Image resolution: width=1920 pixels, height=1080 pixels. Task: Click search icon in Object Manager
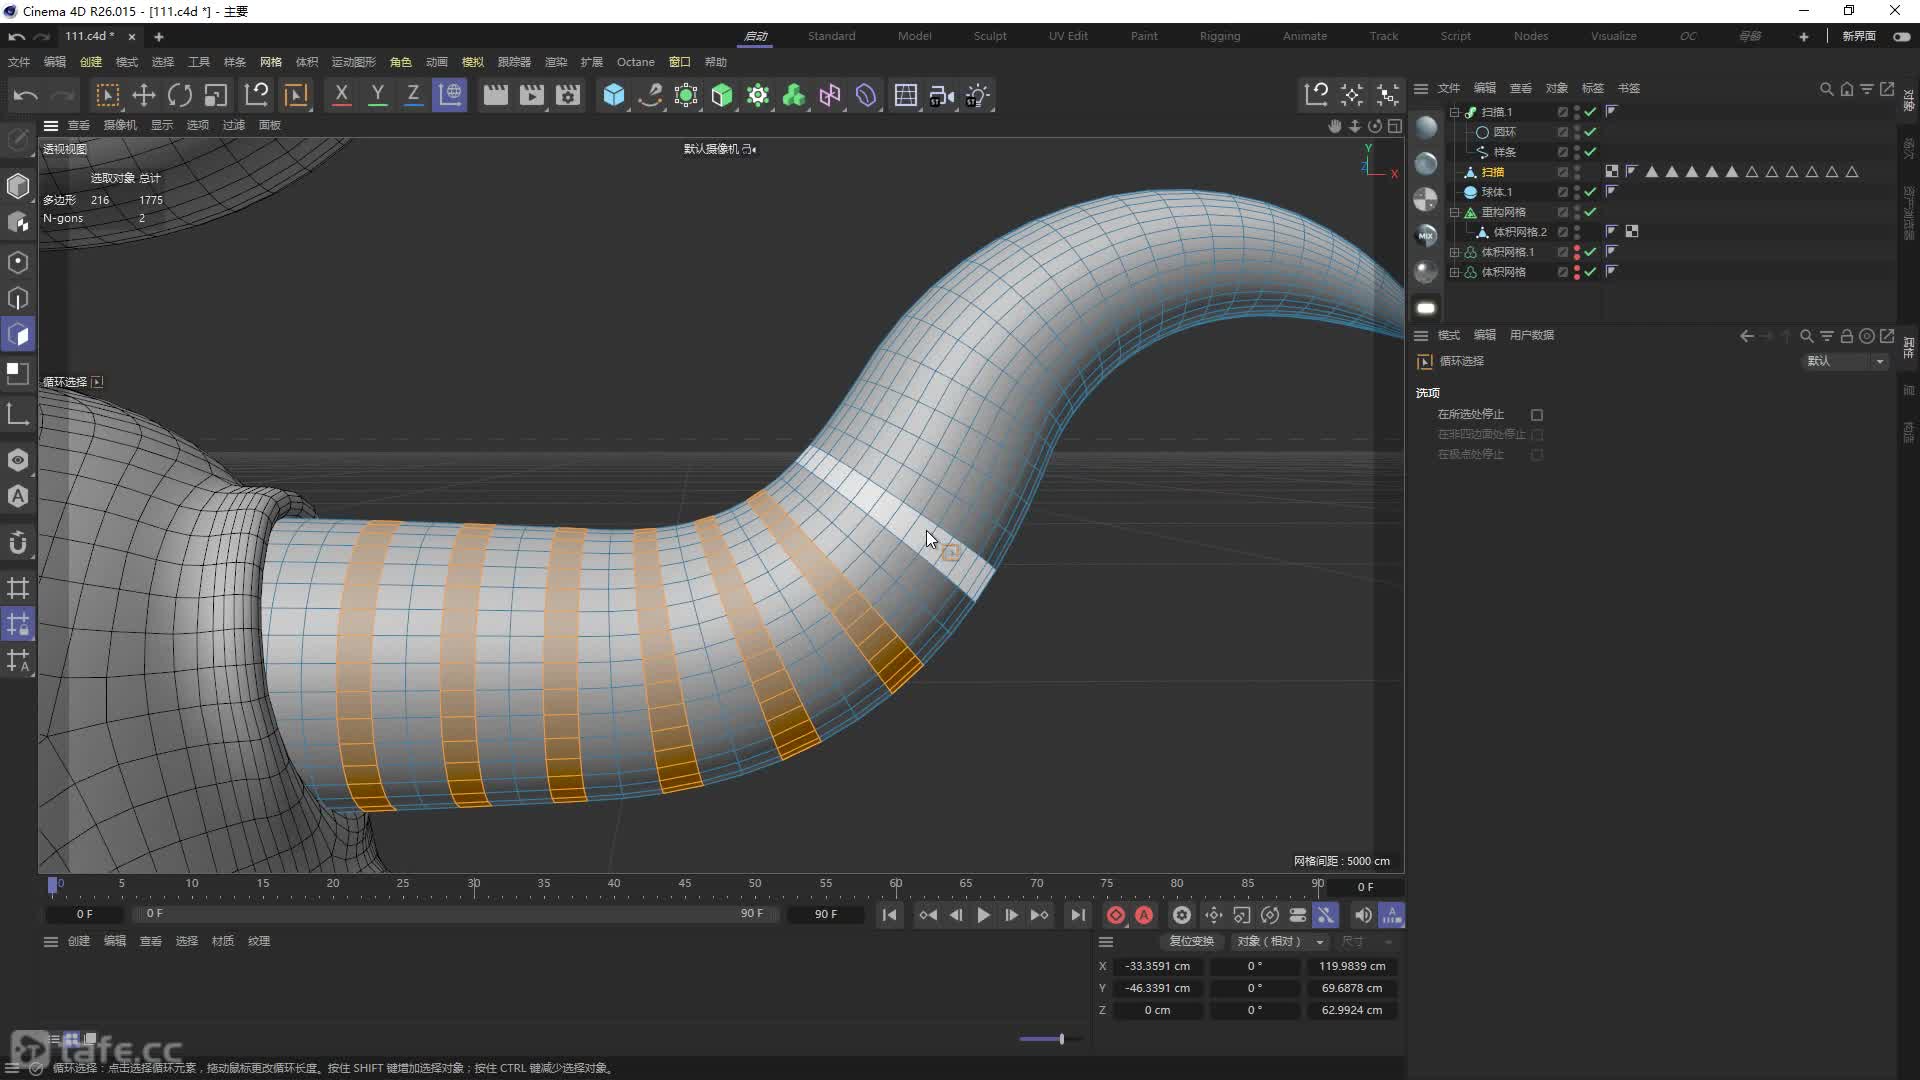tap(1826, 88)
